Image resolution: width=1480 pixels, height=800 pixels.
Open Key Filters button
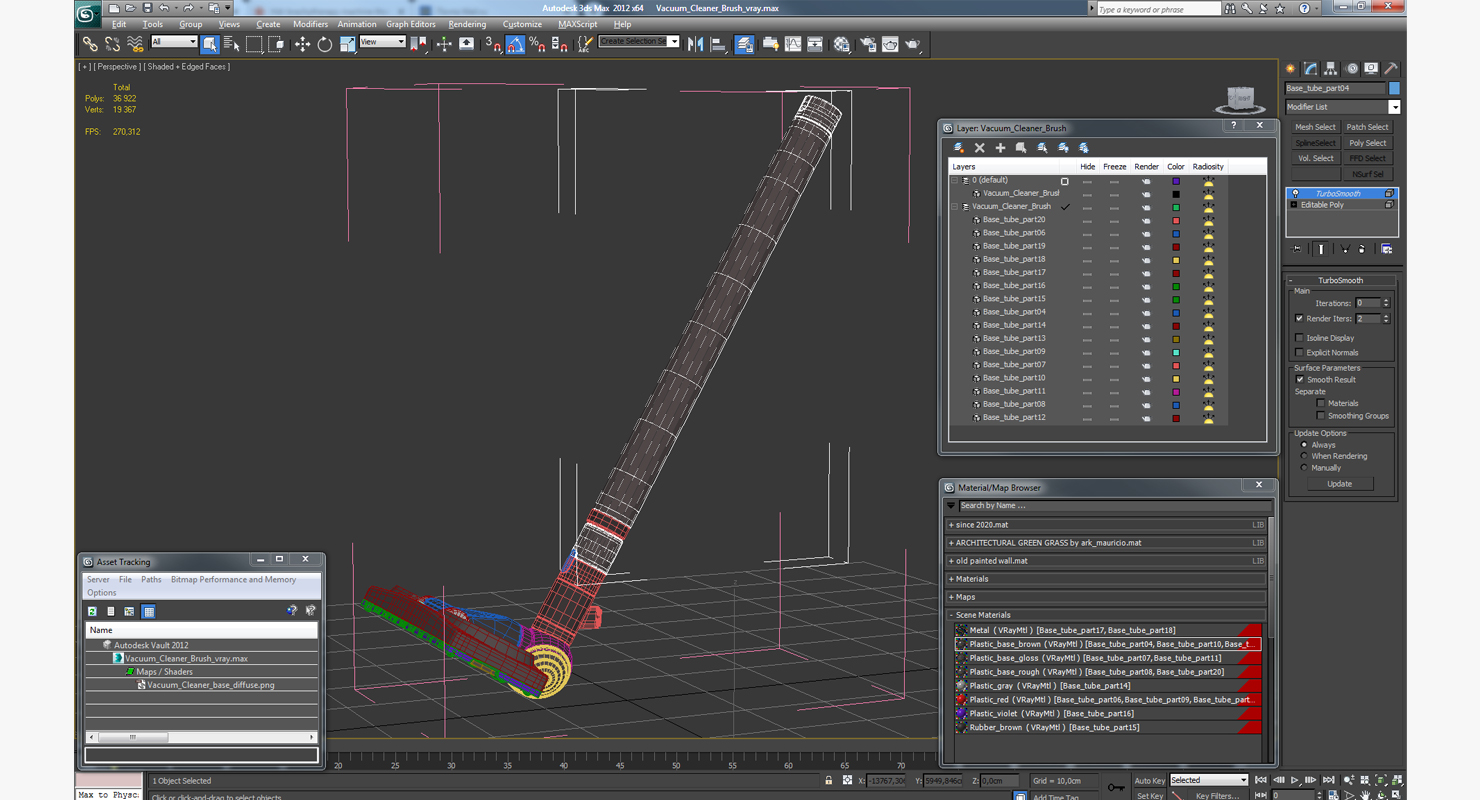click(x=1216, y=796)
